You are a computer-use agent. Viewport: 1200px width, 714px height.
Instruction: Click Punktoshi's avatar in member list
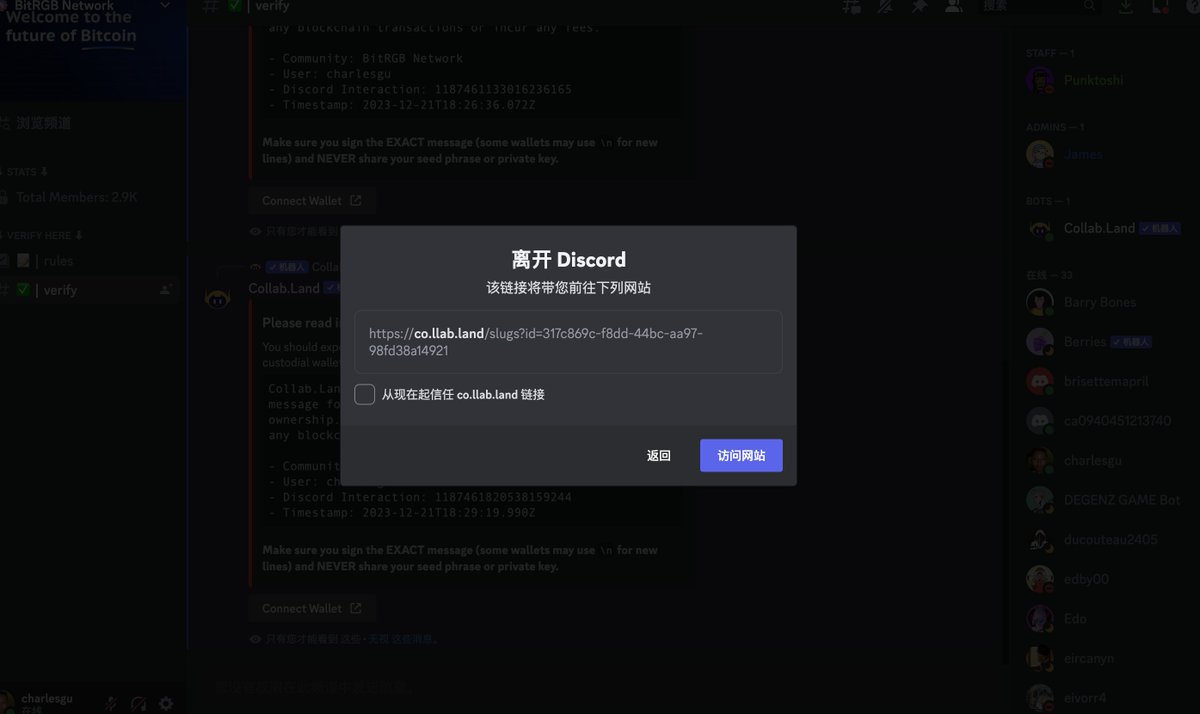point(1040,80)
